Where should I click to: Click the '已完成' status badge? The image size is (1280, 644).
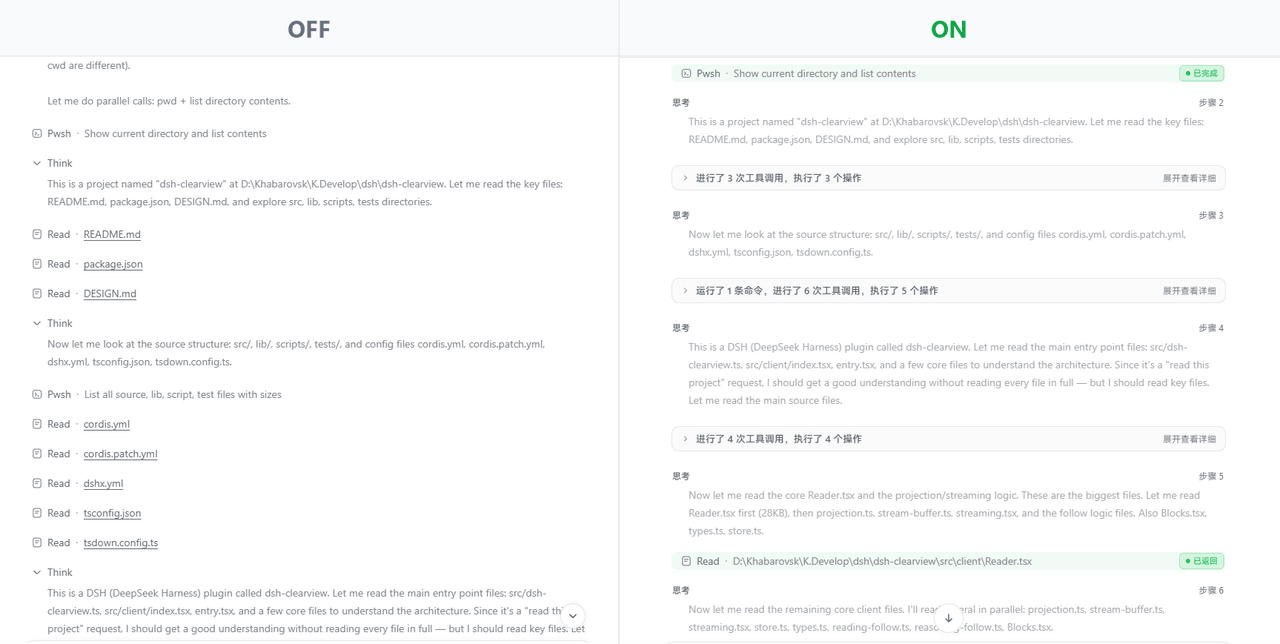pos(1201,73)
